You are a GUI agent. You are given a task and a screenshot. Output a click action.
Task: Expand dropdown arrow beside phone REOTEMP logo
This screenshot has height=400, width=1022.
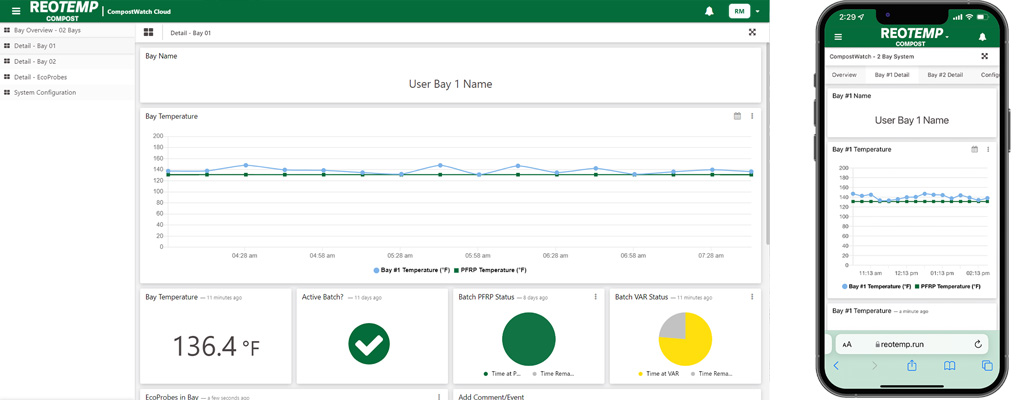pos(947,37)
